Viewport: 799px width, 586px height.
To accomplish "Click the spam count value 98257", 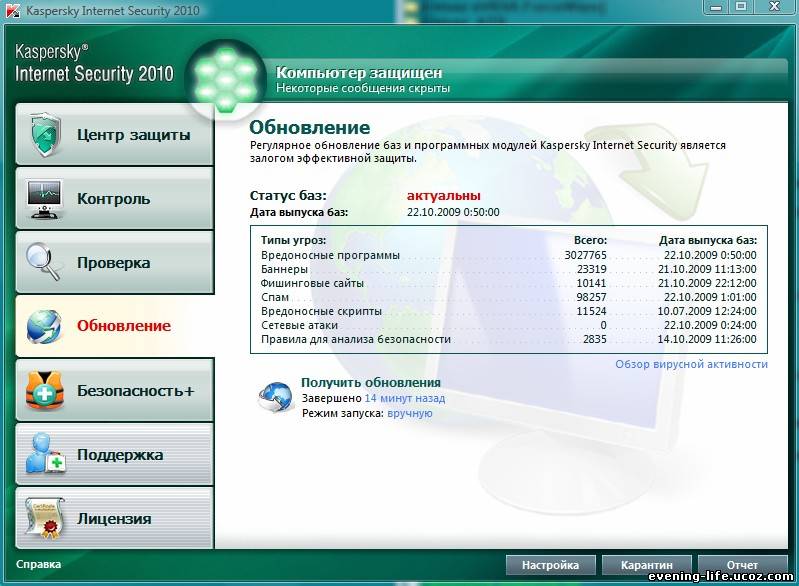I will pyautogui.click(x=592, y=297).
